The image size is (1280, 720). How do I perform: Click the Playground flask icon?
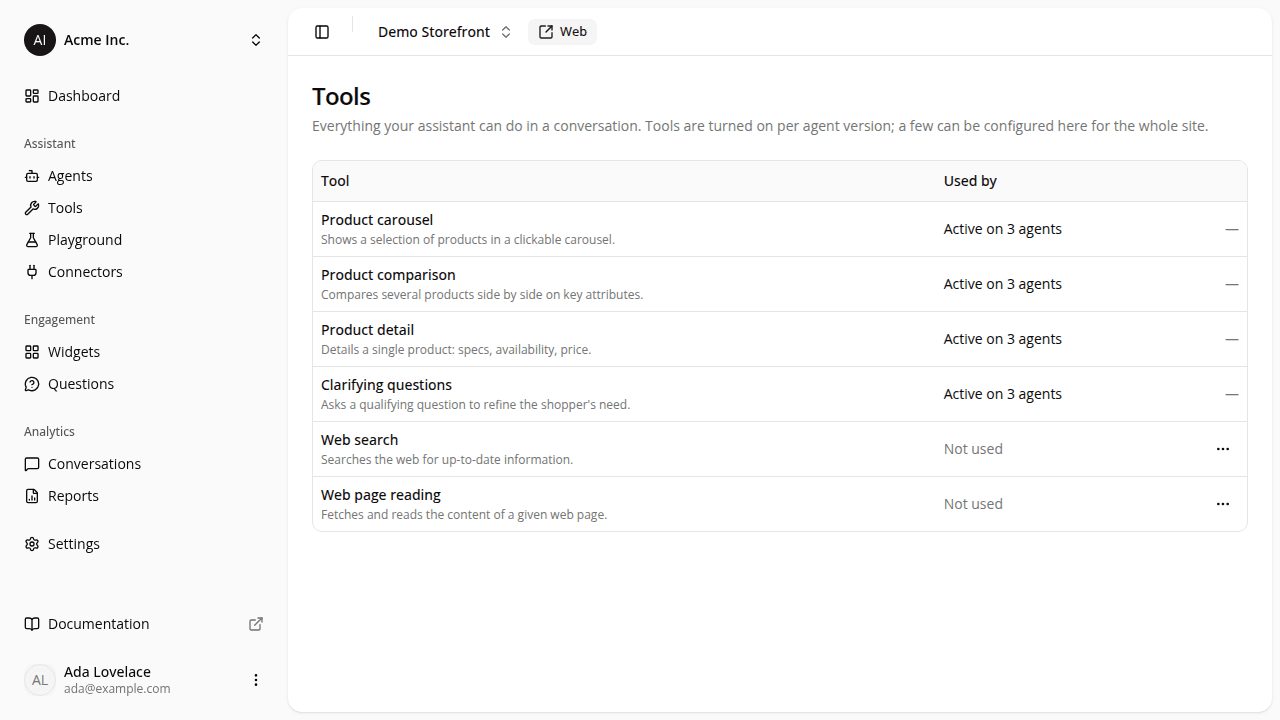[x=32, y=240]
